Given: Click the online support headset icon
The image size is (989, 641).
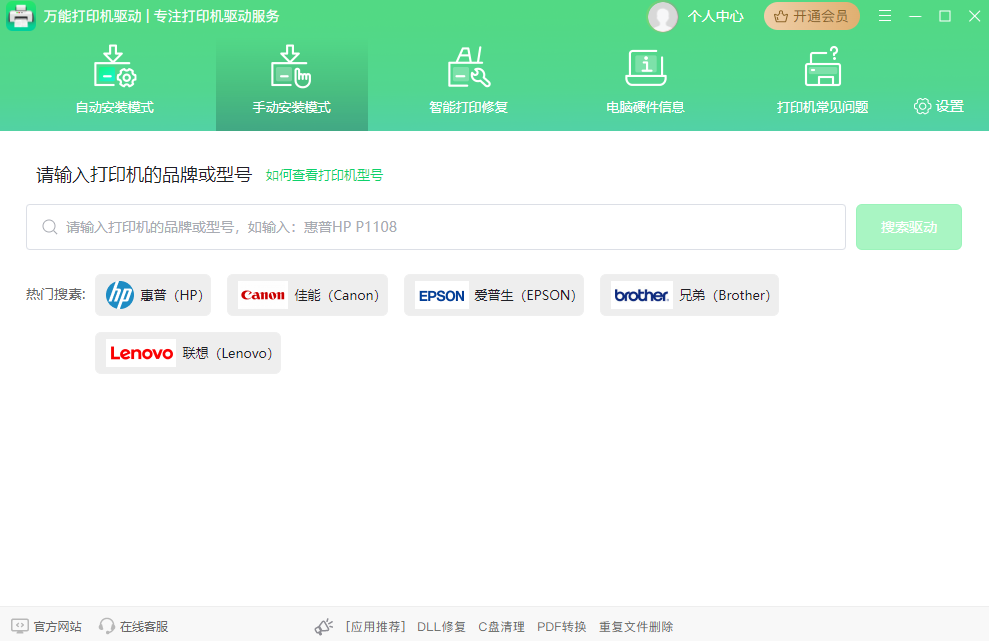Looking at the screenshot, I should click(107, 626).
